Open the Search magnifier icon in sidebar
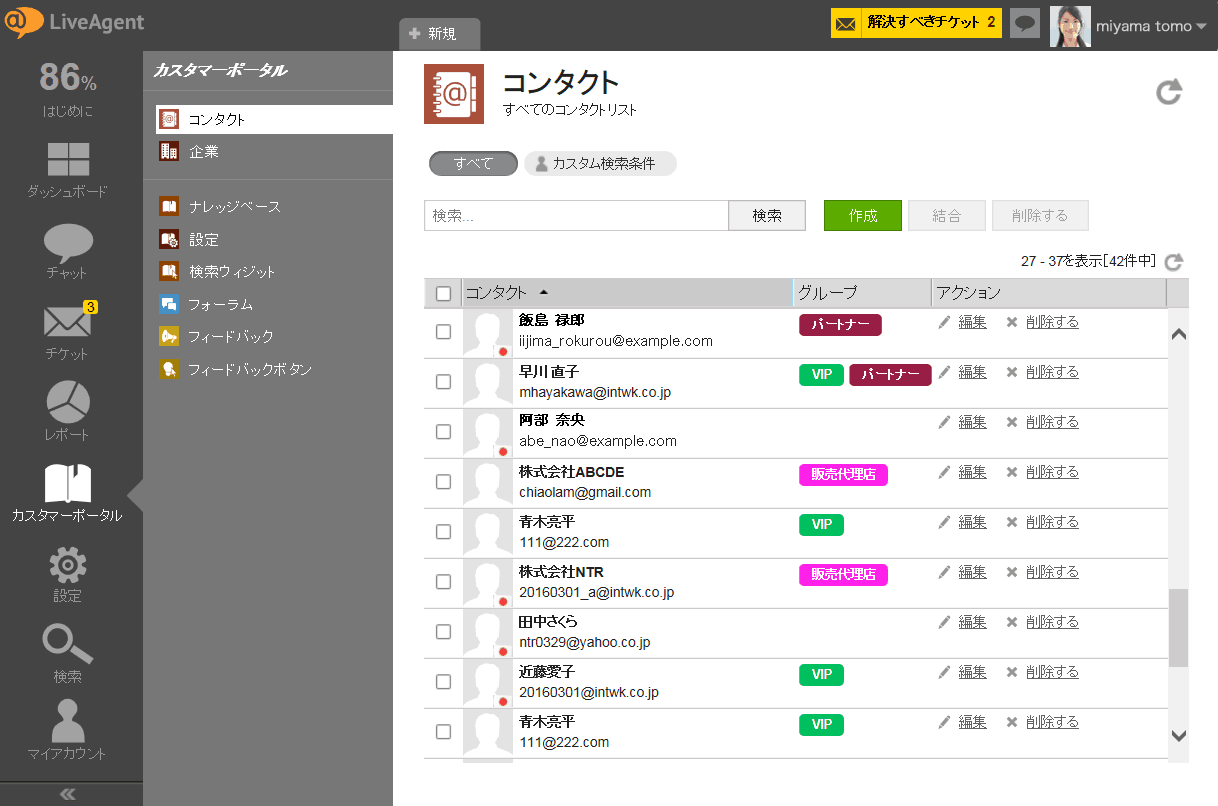 [67, 645]
